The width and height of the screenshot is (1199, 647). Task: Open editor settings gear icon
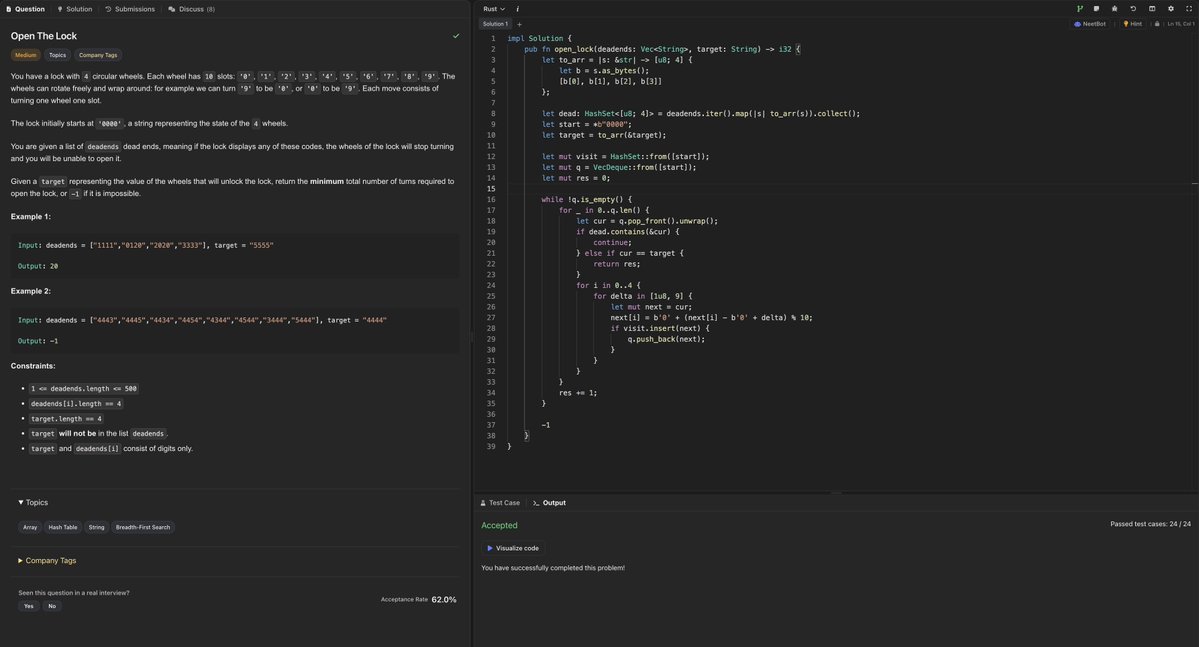(1171, 9)
